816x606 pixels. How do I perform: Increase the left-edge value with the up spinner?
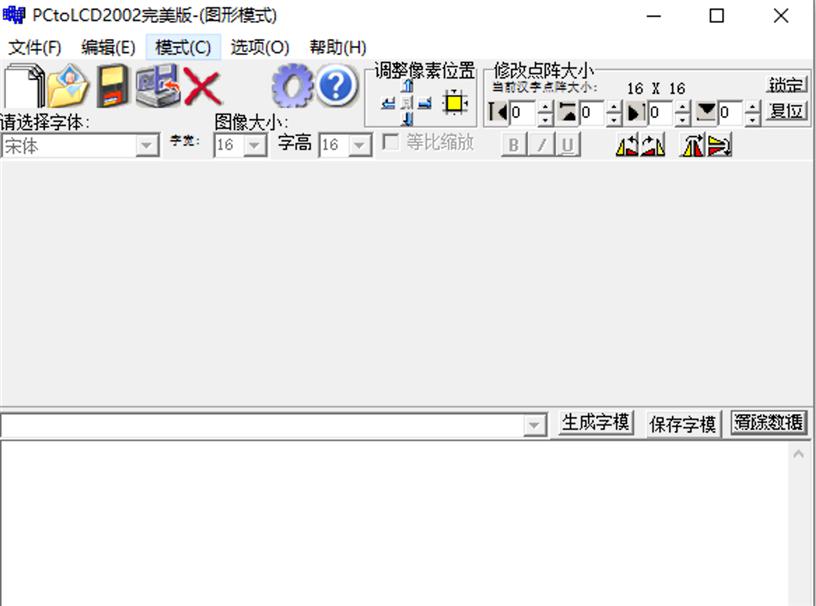coord(545,107)
